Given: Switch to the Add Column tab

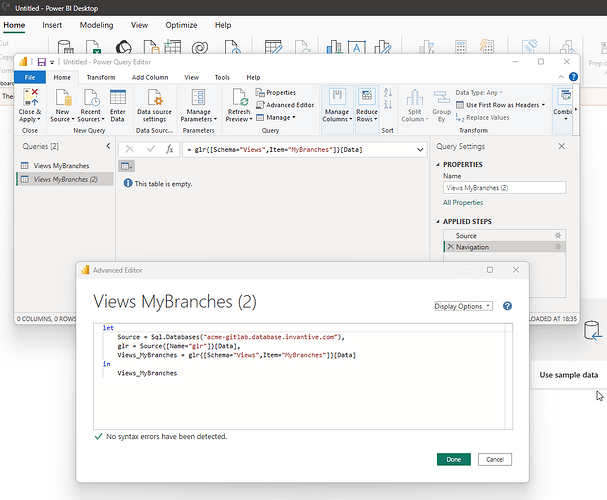Looking at the screenshot, I should tap(150, 77).
